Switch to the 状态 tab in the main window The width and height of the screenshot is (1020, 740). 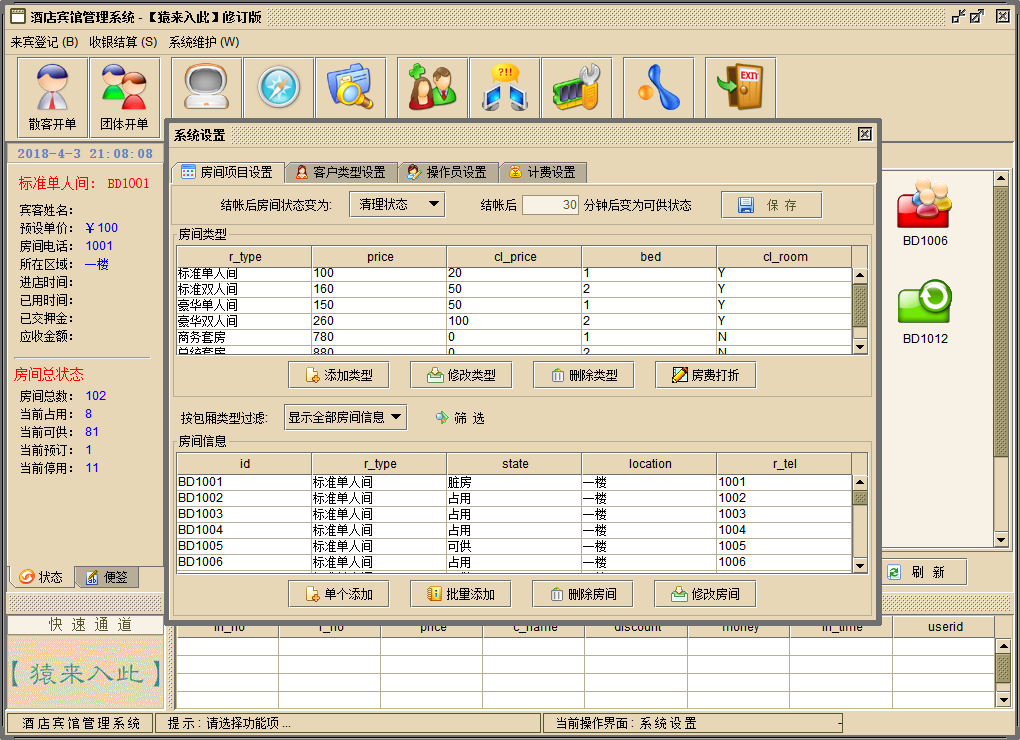[42, 577]
